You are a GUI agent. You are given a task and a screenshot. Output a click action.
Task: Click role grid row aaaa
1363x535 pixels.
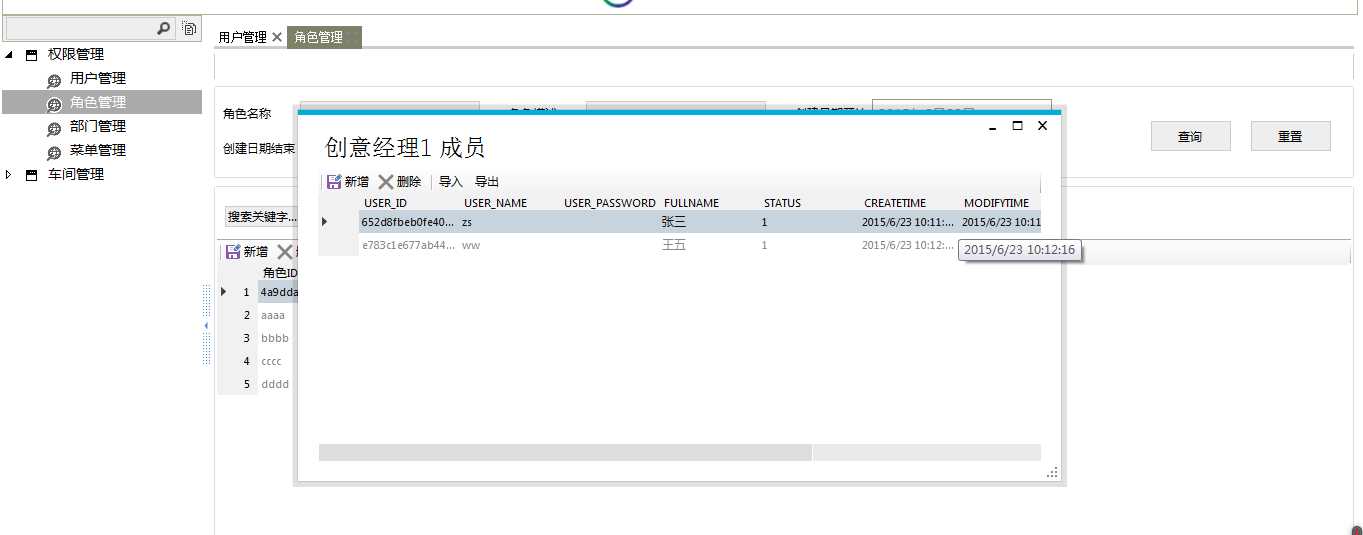273,315
